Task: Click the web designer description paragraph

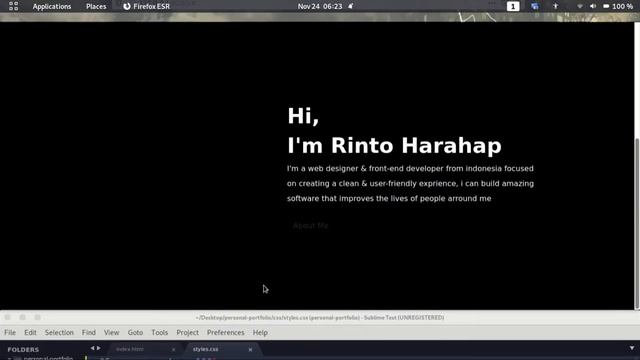Action: [410, 183]
